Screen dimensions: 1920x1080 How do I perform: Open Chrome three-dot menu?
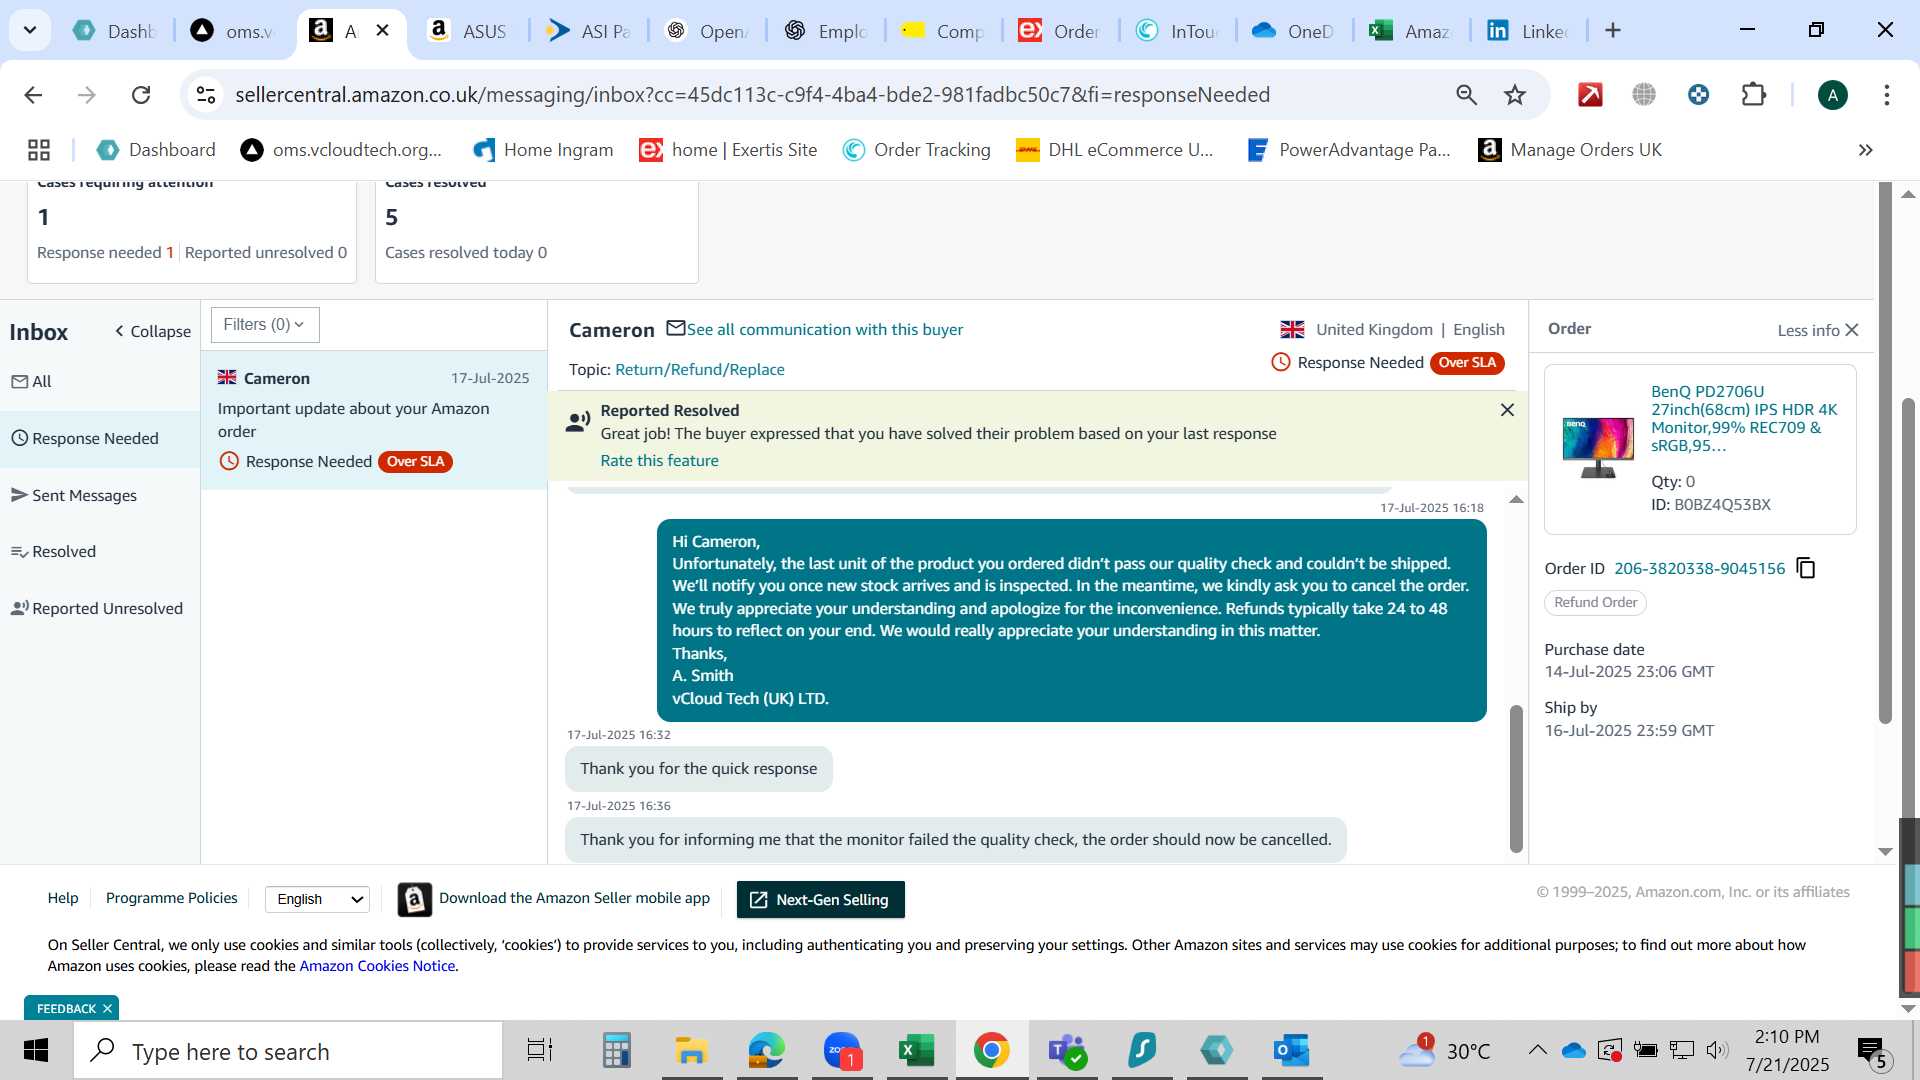click(x=1886, y=95)
